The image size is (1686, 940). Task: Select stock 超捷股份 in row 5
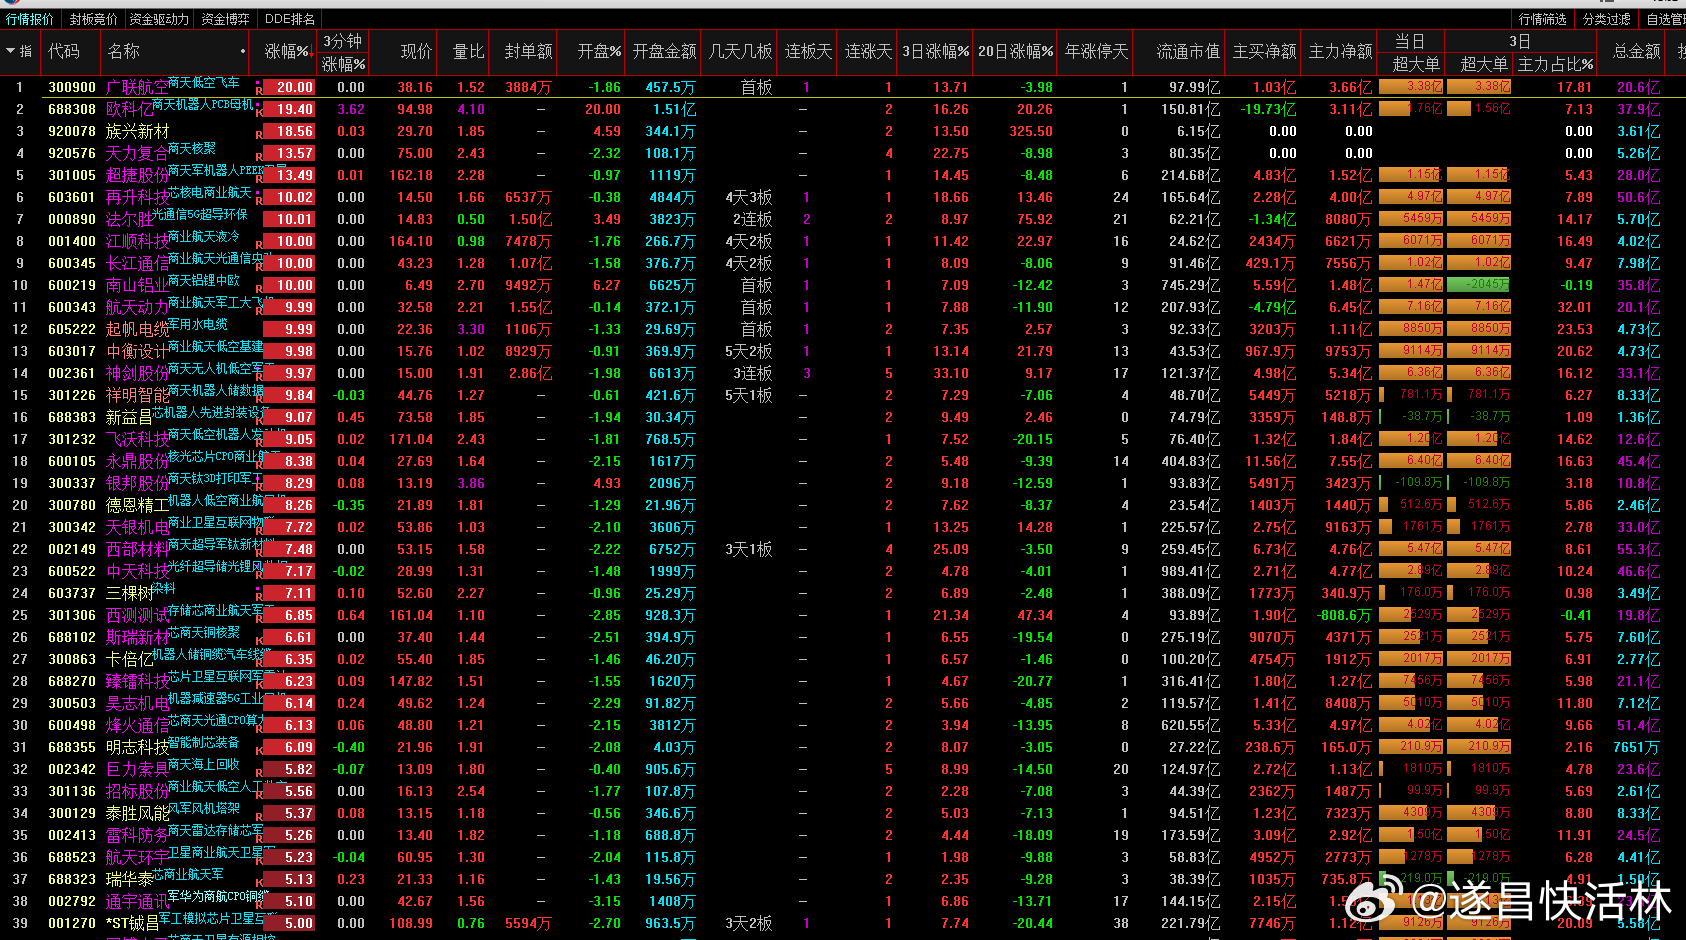point(137,176)
